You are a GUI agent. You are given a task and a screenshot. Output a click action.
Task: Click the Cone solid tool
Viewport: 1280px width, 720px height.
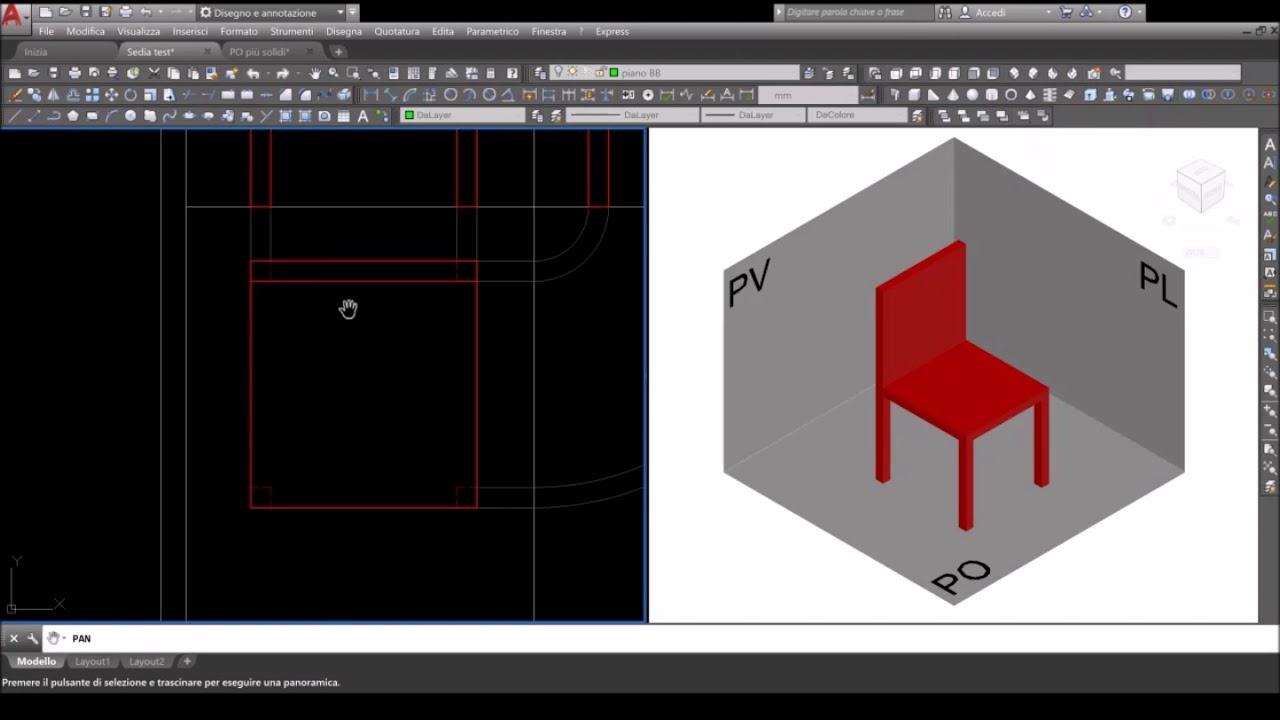952,95
